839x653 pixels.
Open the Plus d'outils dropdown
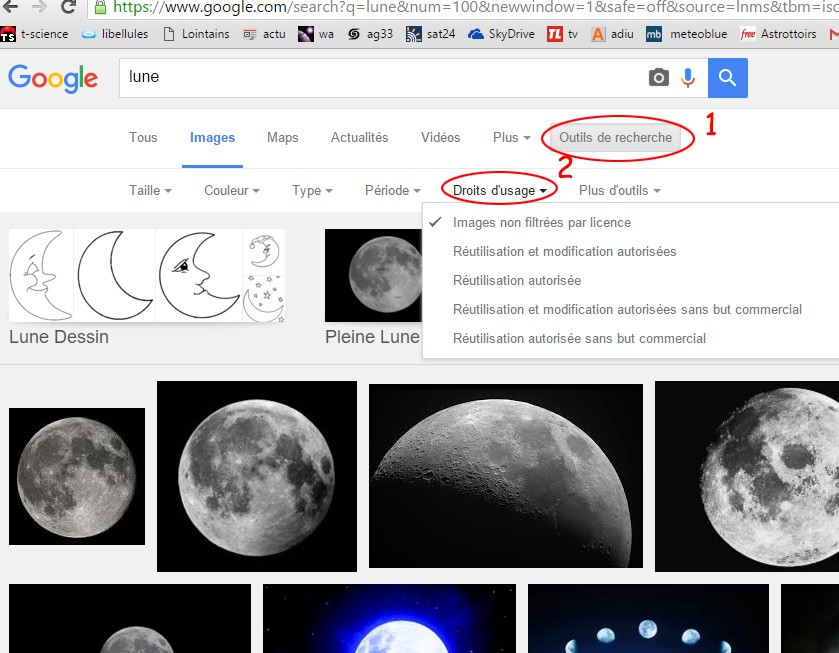tap(620, 191)
